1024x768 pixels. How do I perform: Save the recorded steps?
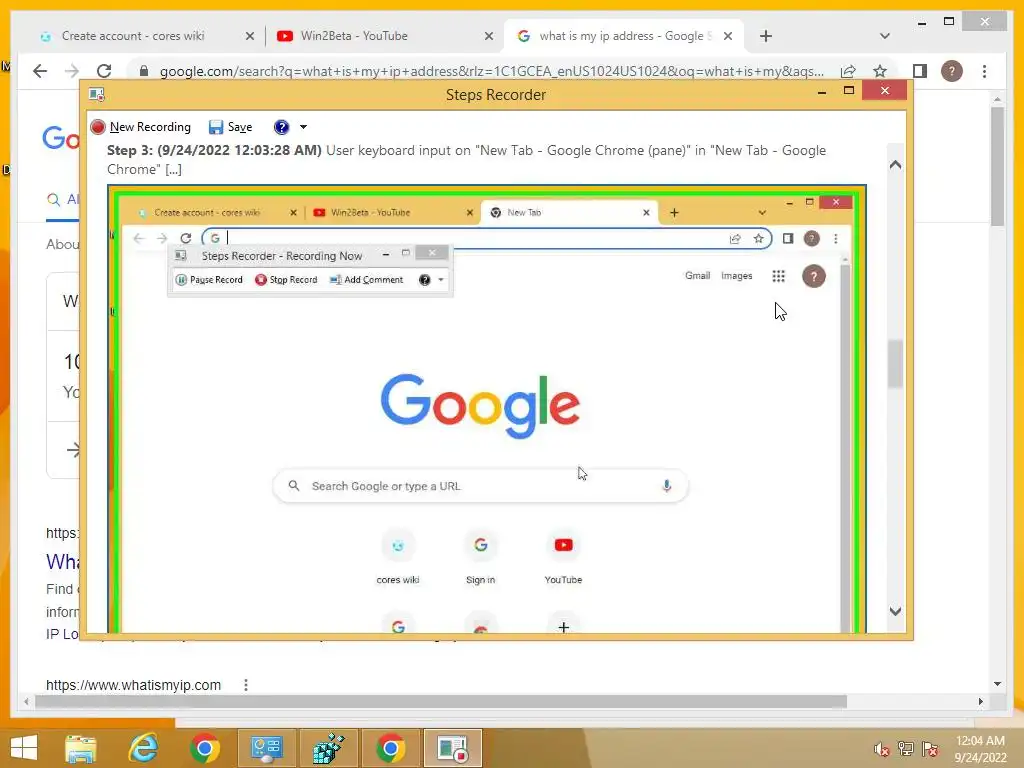click(x=231, y=127)
